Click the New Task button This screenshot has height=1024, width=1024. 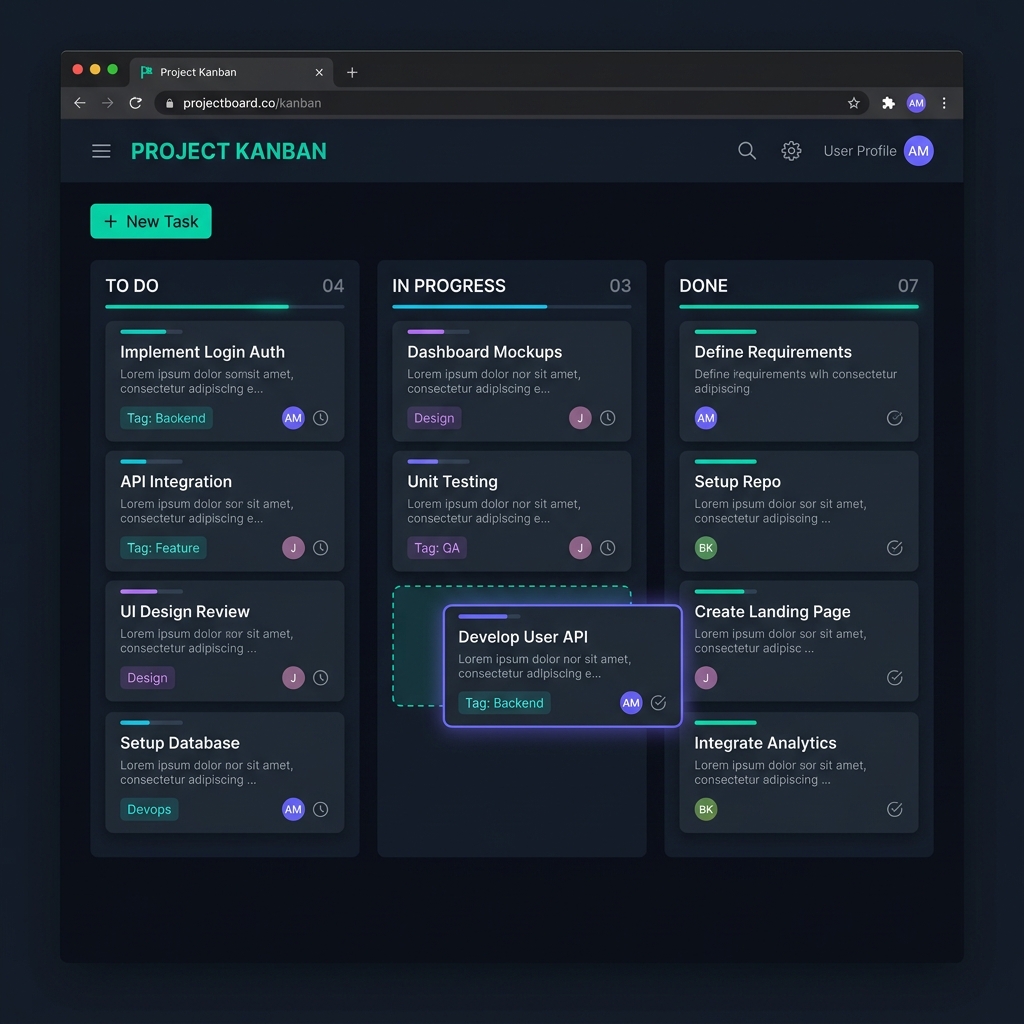[151, 221]
